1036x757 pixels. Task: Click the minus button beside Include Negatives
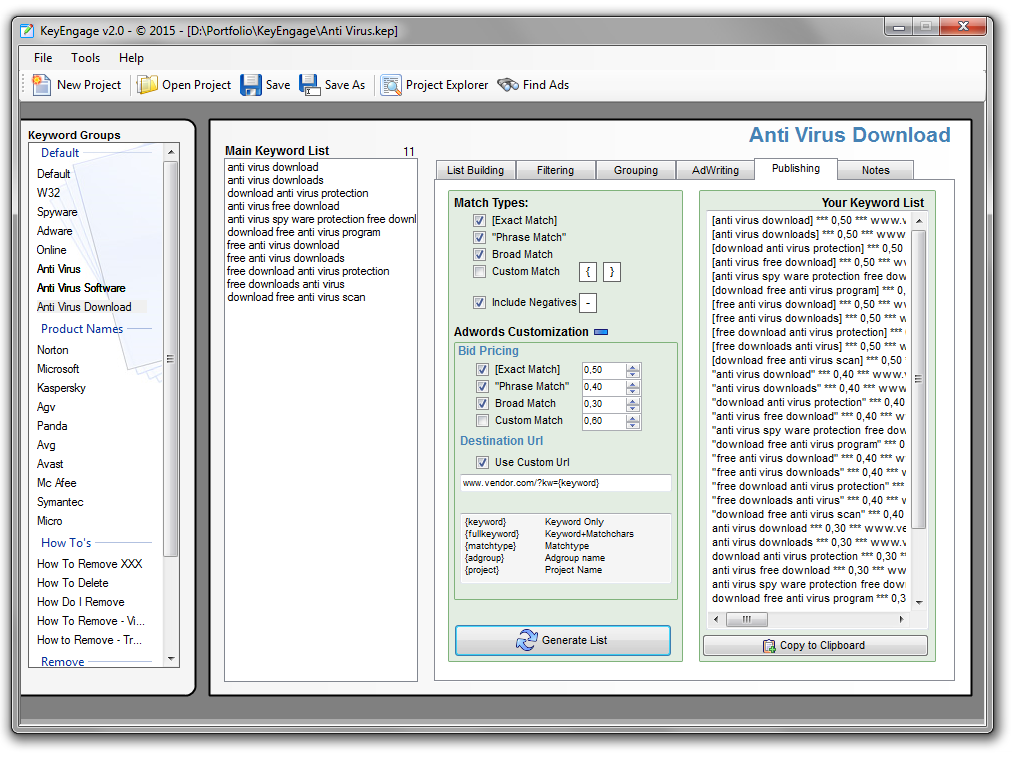tap(589, 303)
